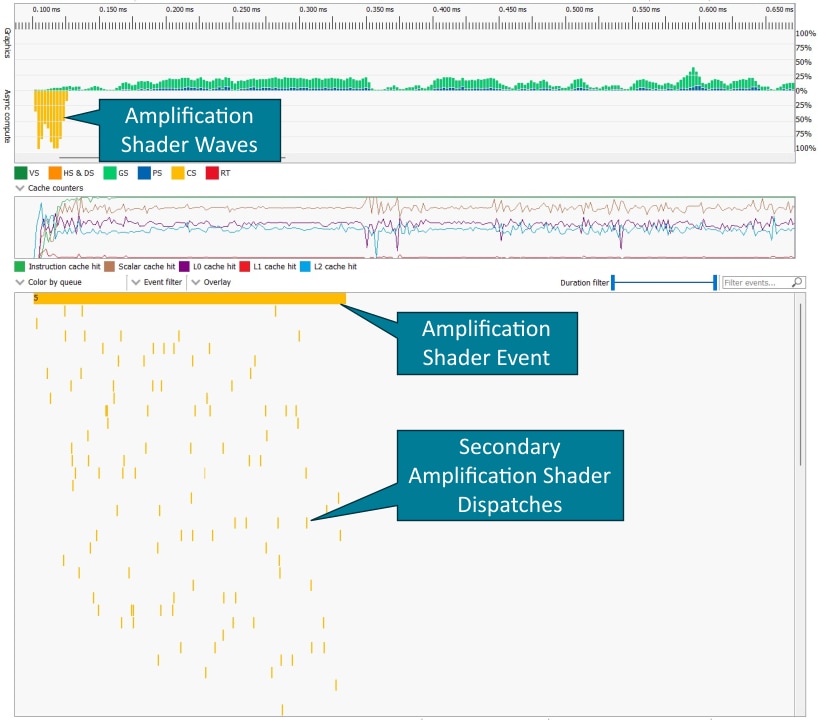Click the Duration filter left slider handle
This screenshot has height=720, width=818.
(612, 283)
